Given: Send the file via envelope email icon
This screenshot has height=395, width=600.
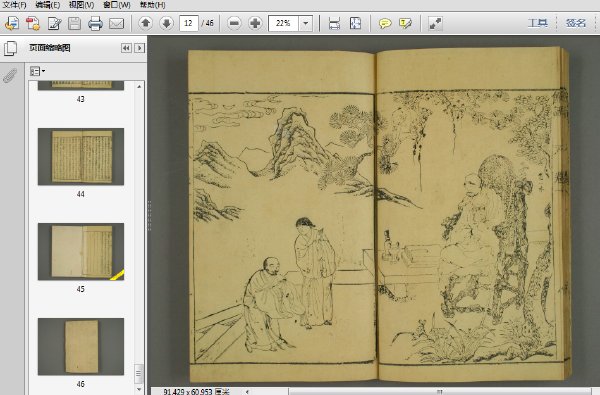Looking at the screenshot, I should pyautogui.click(x=116, y=23).
